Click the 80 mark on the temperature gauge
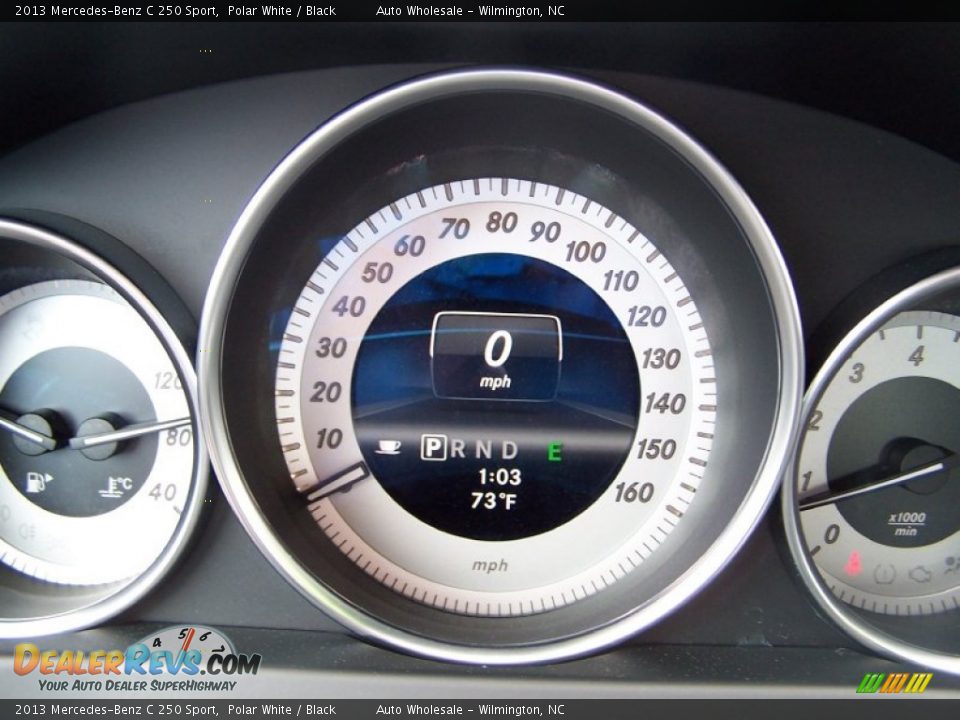Image resolution: width=960 pixels, height=720 pixels. point(178,437)
